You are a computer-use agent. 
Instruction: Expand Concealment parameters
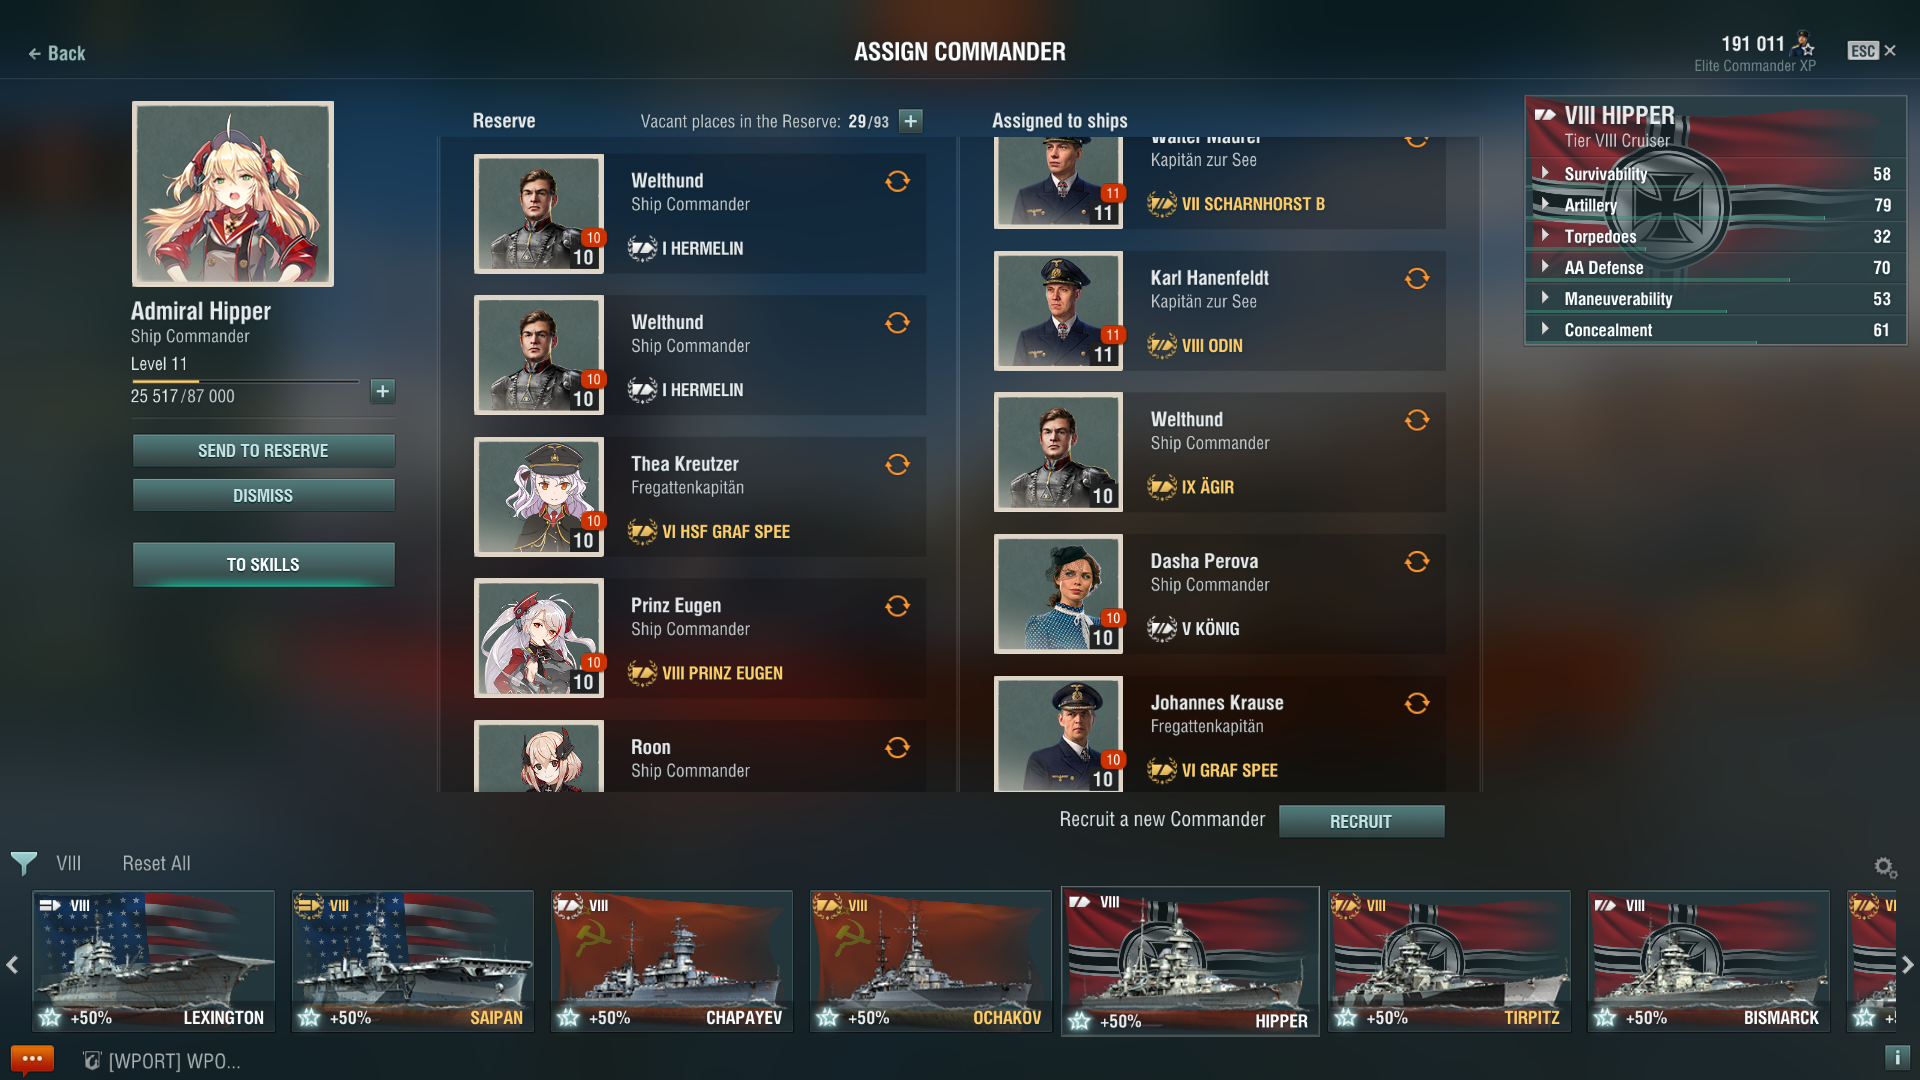point(1716,330)
